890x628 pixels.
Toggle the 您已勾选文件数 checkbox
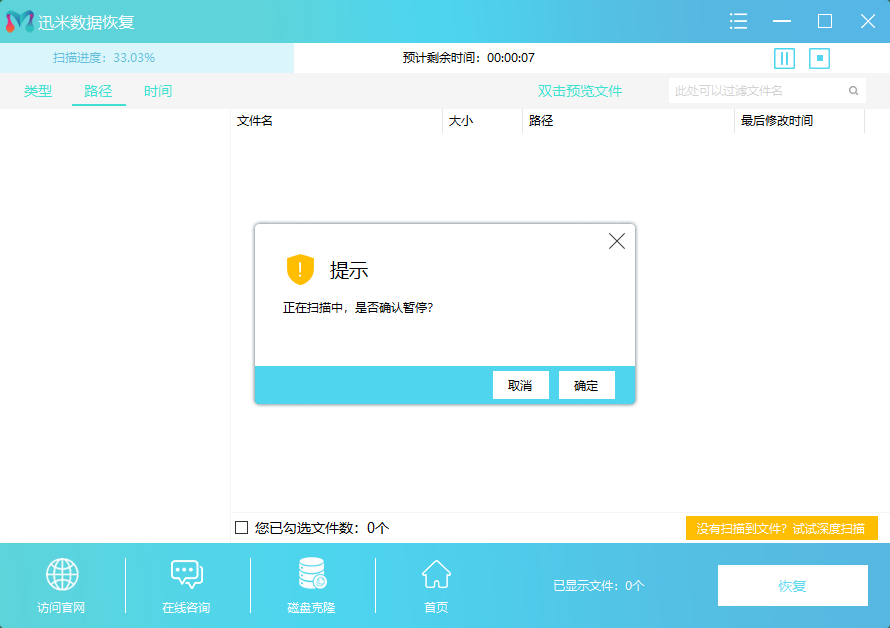coord(241,528)
